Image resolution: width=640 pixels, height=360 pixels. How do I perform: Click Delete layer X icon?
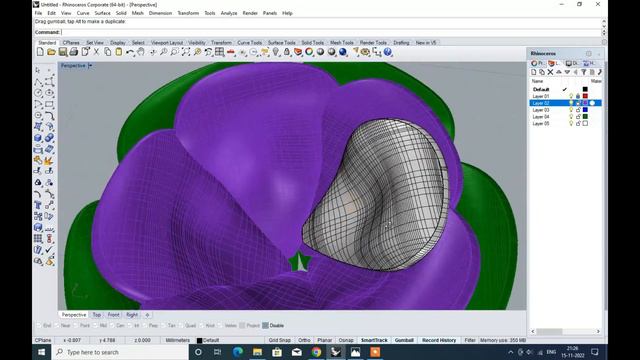point(550,72)
